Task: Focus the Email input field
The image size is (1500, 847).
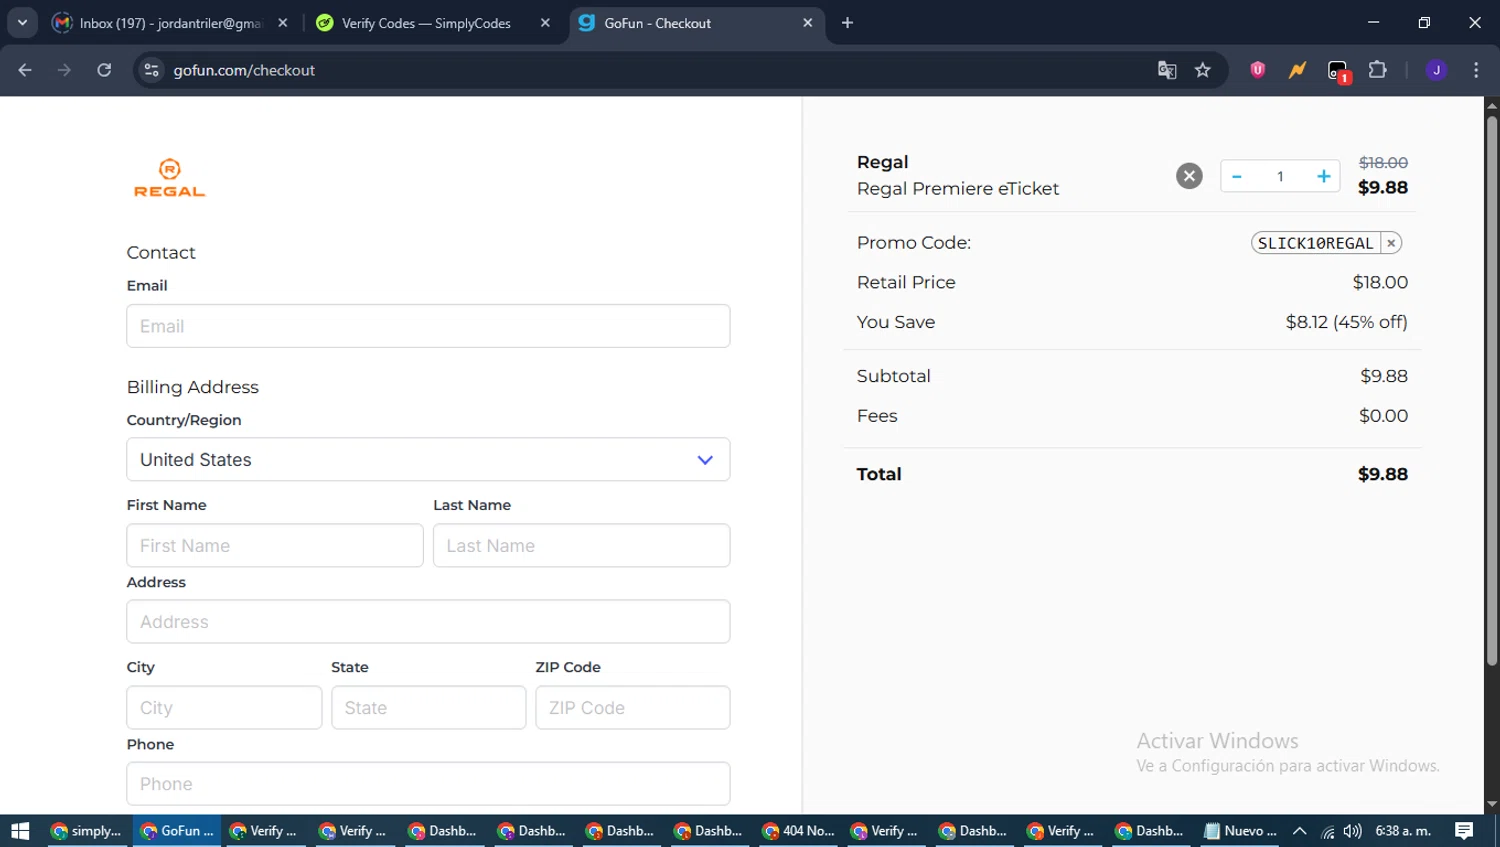Action: point(428,326)
